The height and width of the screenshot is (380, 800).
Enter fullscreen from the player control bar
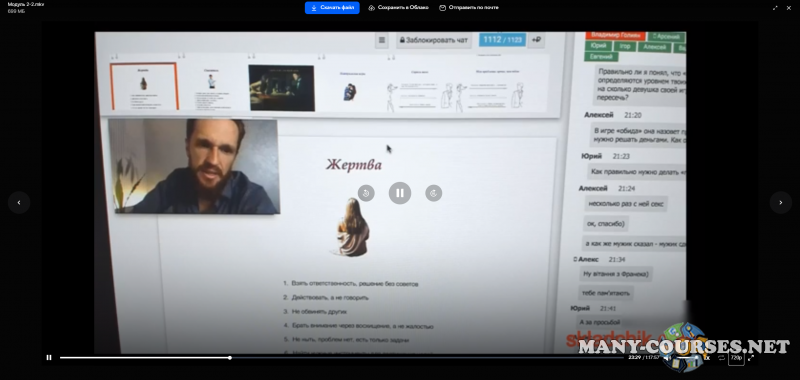pyautogui.click(x=751, y=358)
